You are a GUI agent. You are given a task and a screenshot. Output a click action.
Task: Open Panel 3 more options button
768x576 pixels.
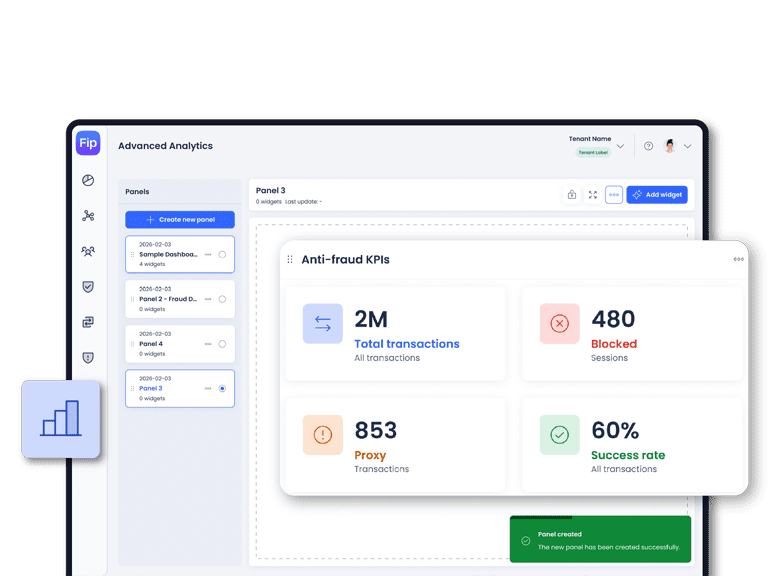[614, 195]
